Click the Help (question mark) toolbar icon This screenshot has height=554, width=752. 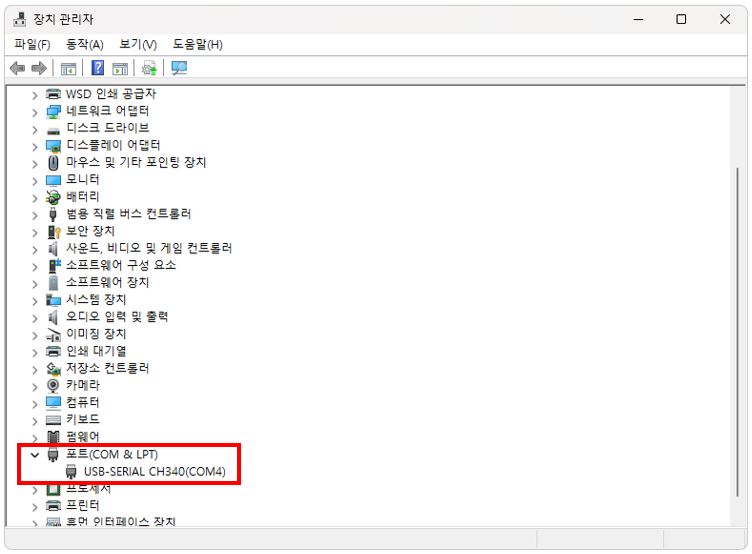[98, 68]
